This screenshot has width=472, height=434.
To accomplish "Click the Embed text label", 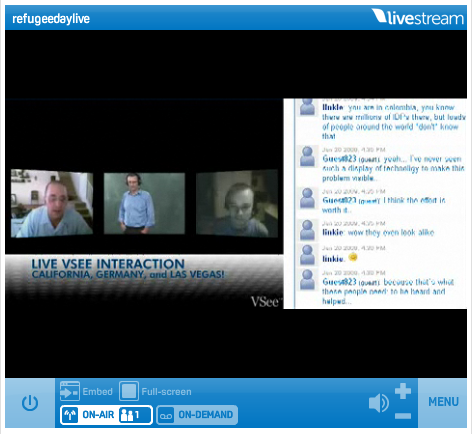I will 97,391.
